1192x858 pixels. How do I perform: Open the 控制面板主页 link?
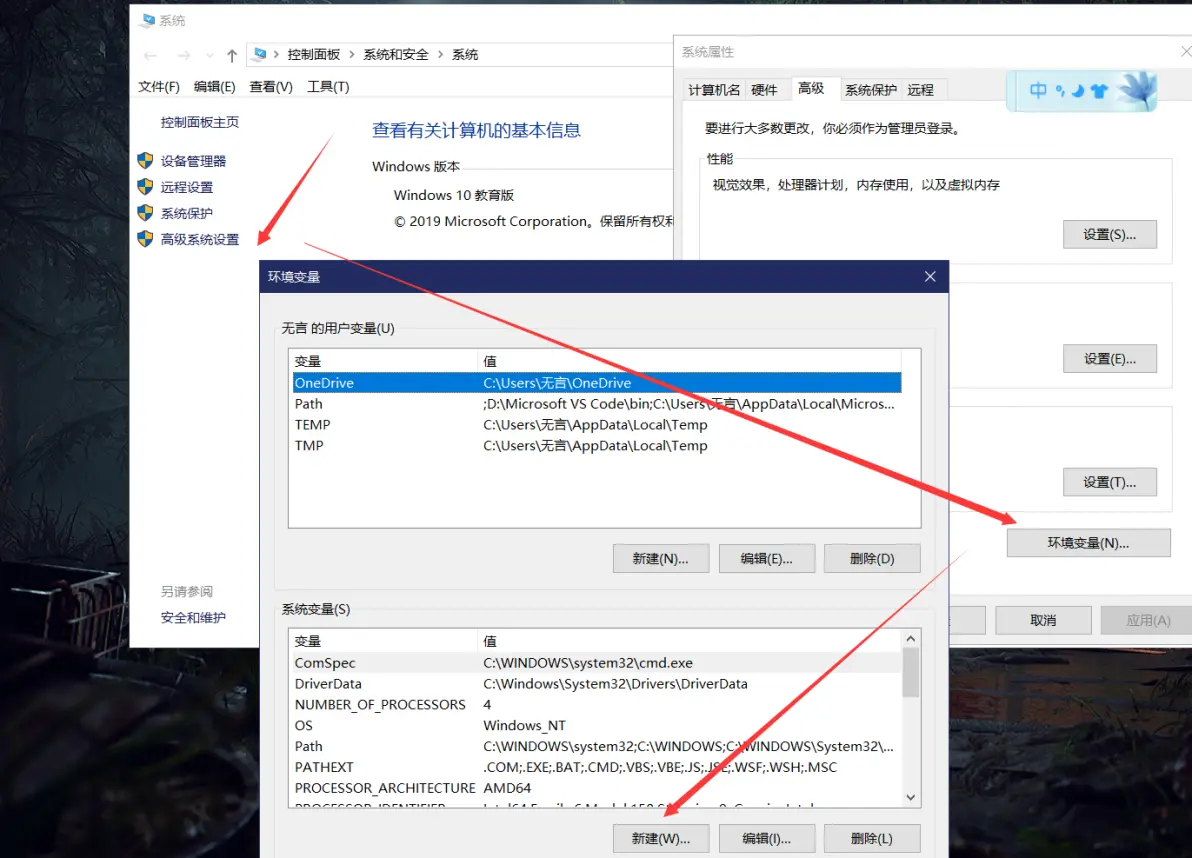[x=200, y=122]
